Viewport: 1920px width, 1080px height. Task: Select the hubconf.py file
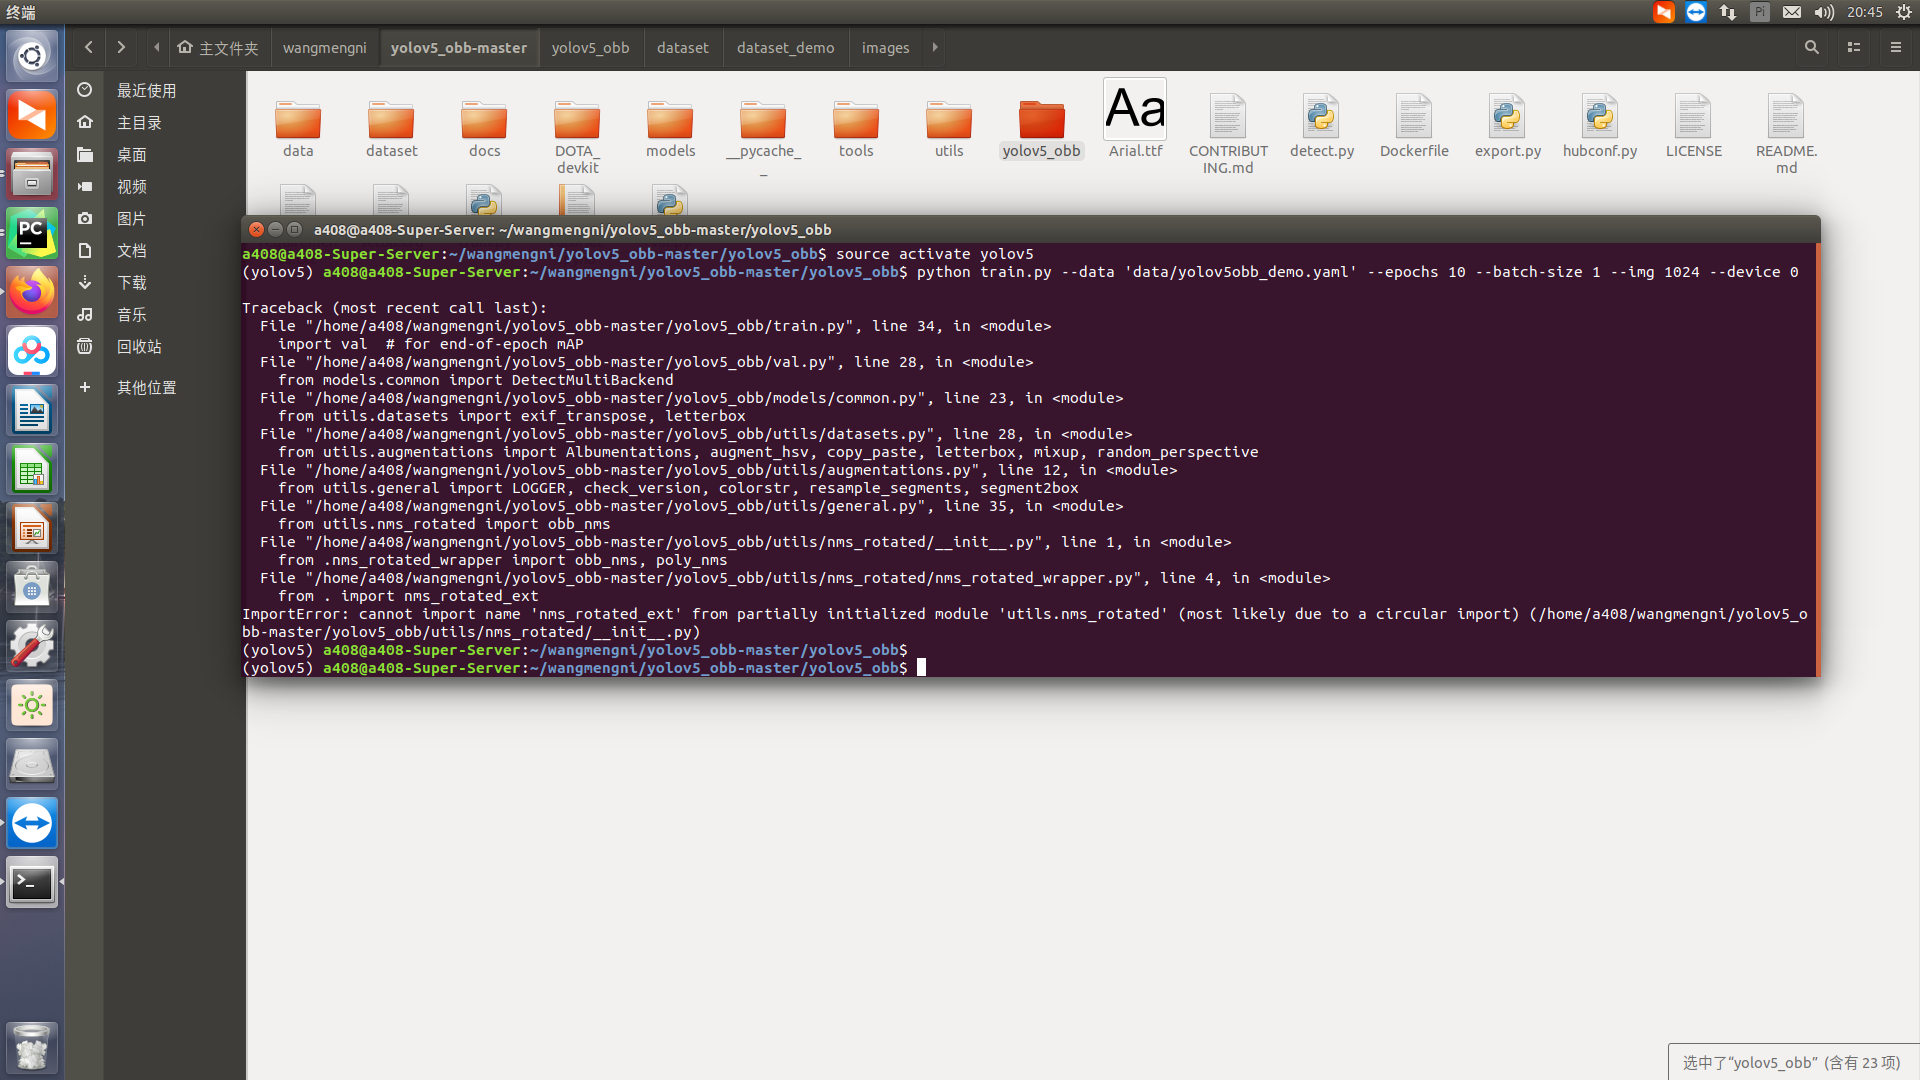1600,126
